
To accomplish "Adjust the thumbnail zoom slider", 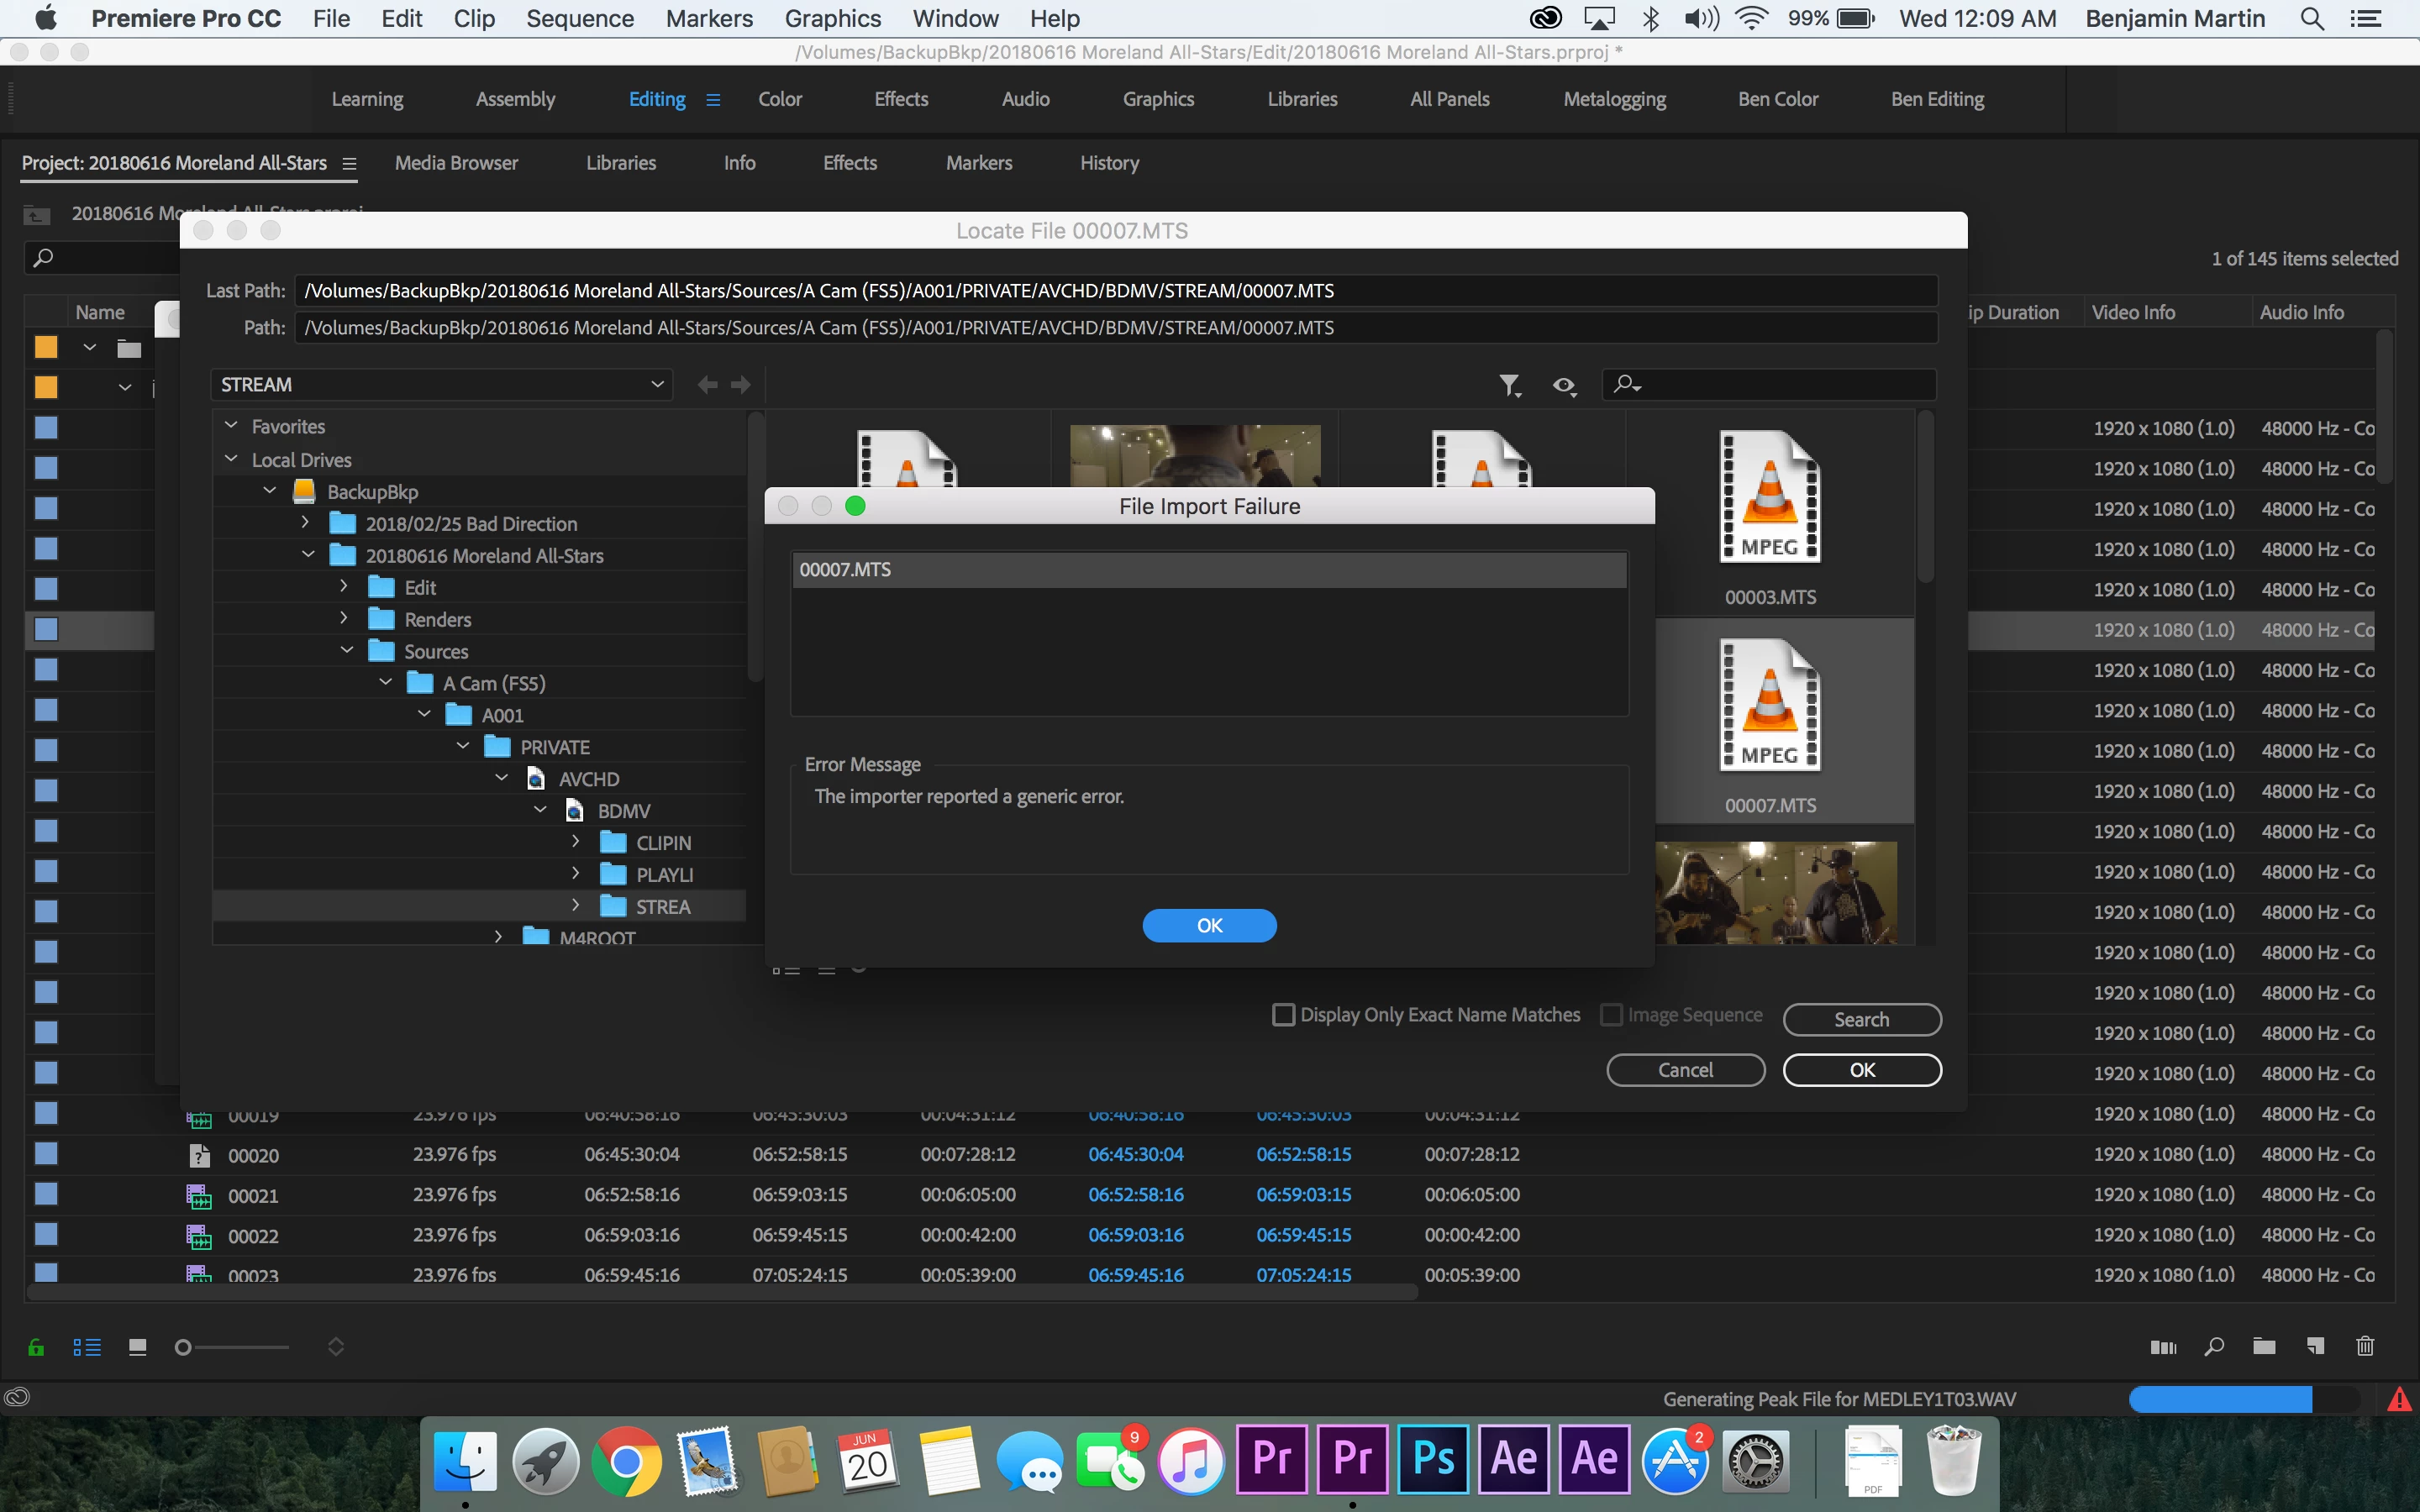I will click(184, 1347).
